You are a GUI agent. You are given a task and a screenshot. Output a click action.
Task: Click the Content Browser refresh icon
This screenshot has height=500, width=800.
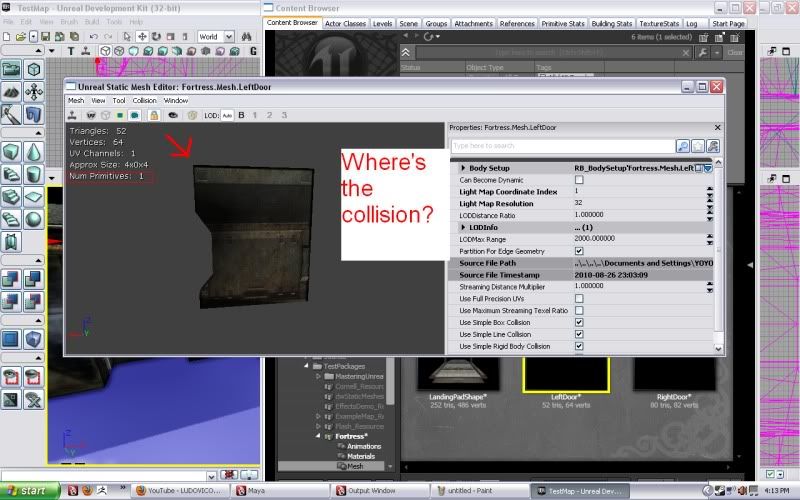pyautogui.click(x=429, y=37)
